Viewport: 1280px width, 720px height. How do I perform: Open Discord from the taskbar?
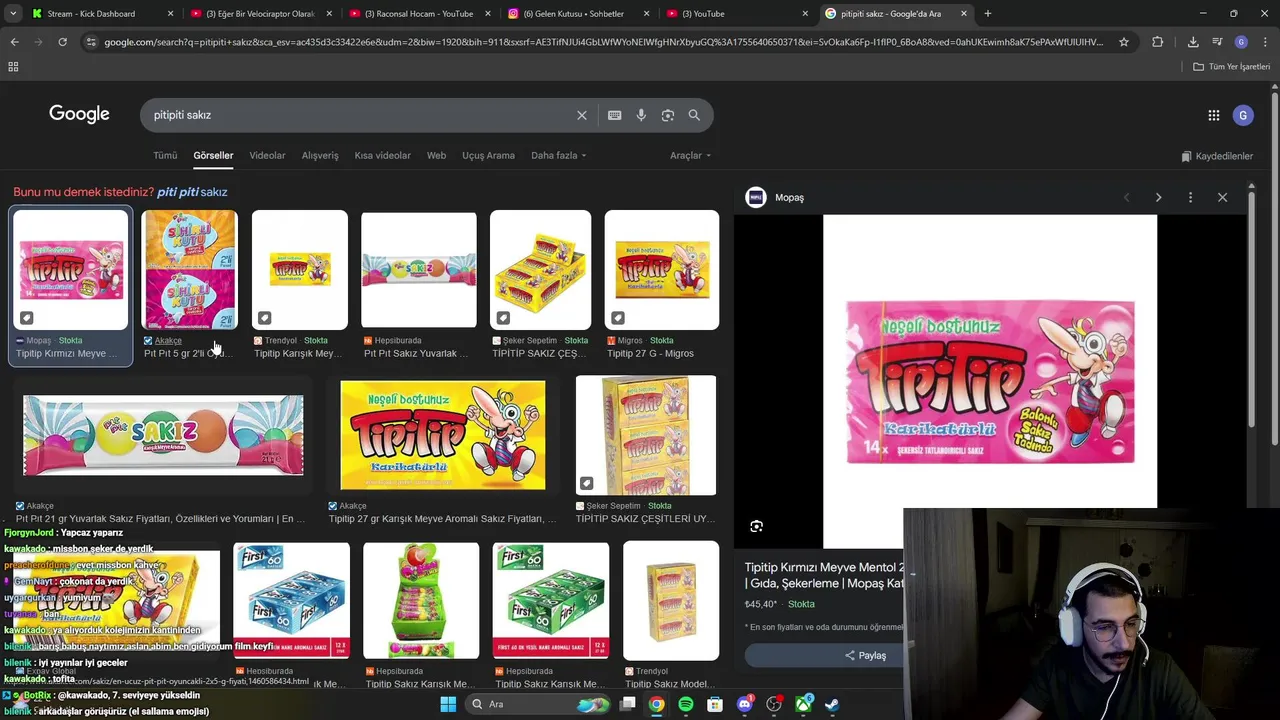[744, 704]
